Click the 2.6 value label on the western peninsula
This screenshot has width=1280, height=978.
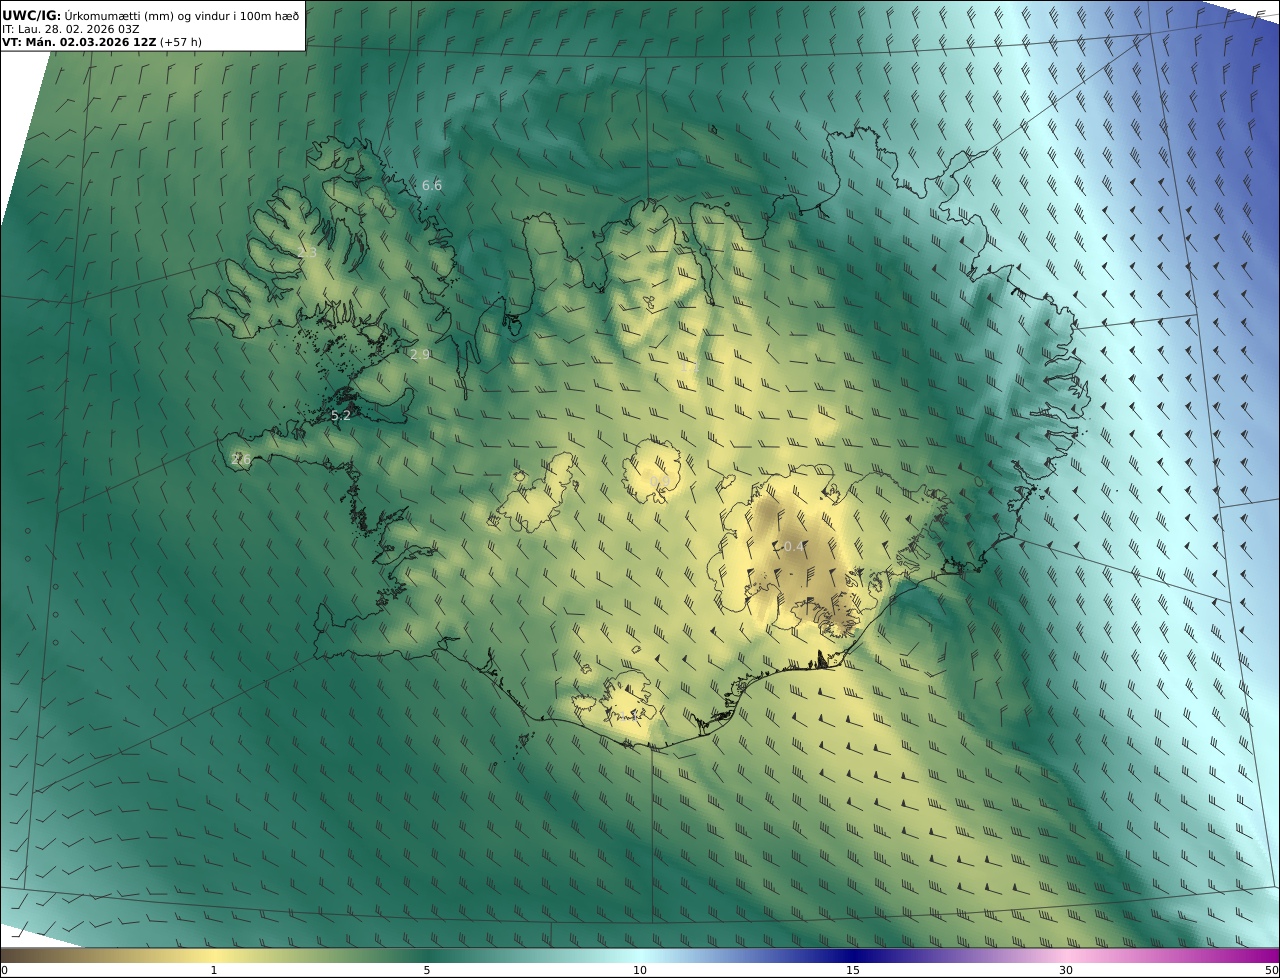coord(241,459)
